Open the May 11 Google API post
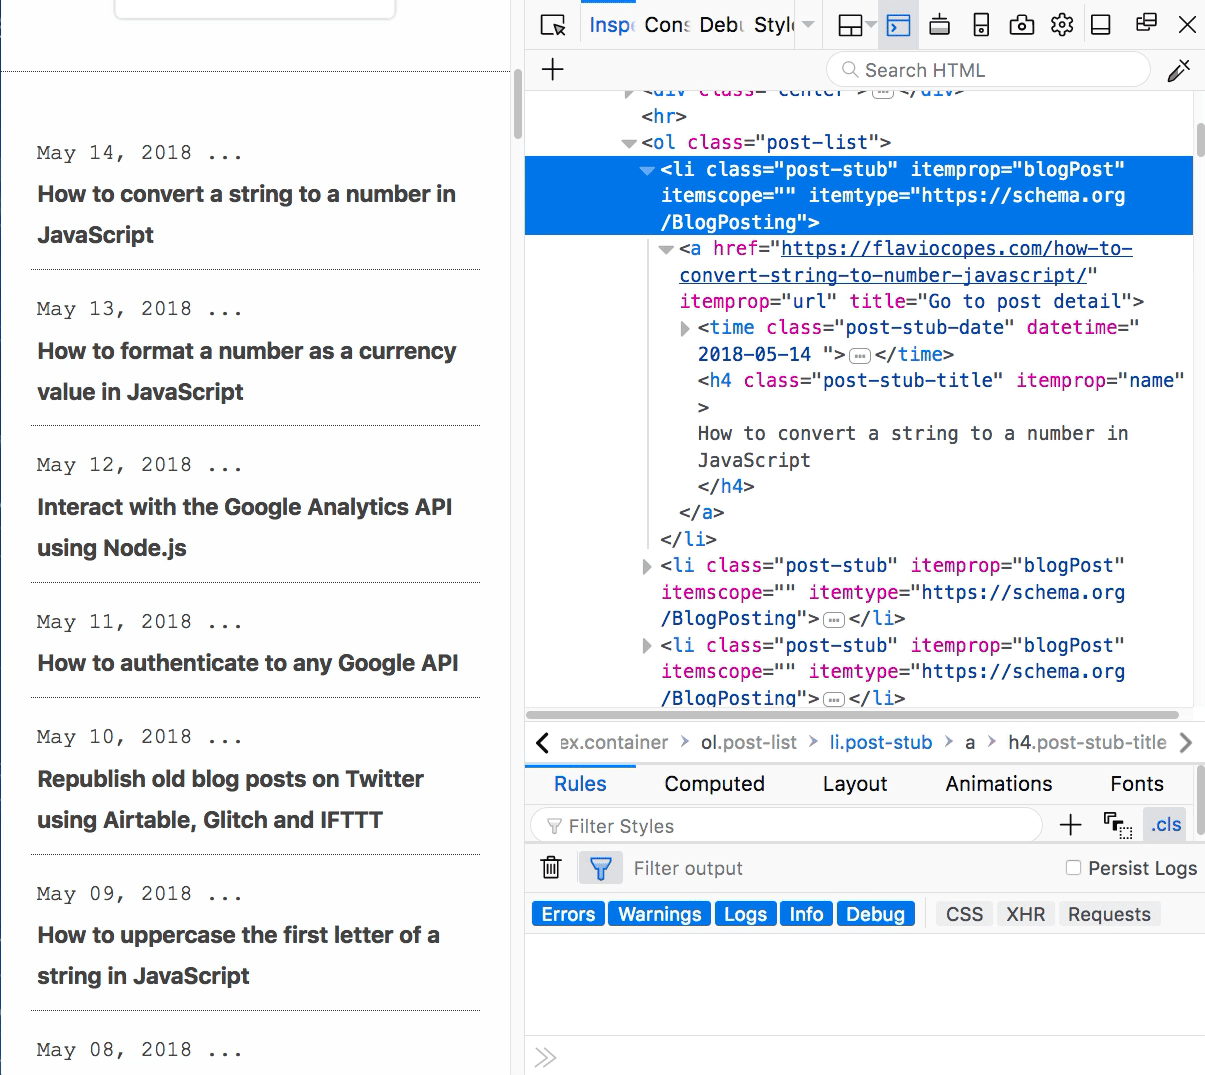1205x1075 pixels. 248,663
